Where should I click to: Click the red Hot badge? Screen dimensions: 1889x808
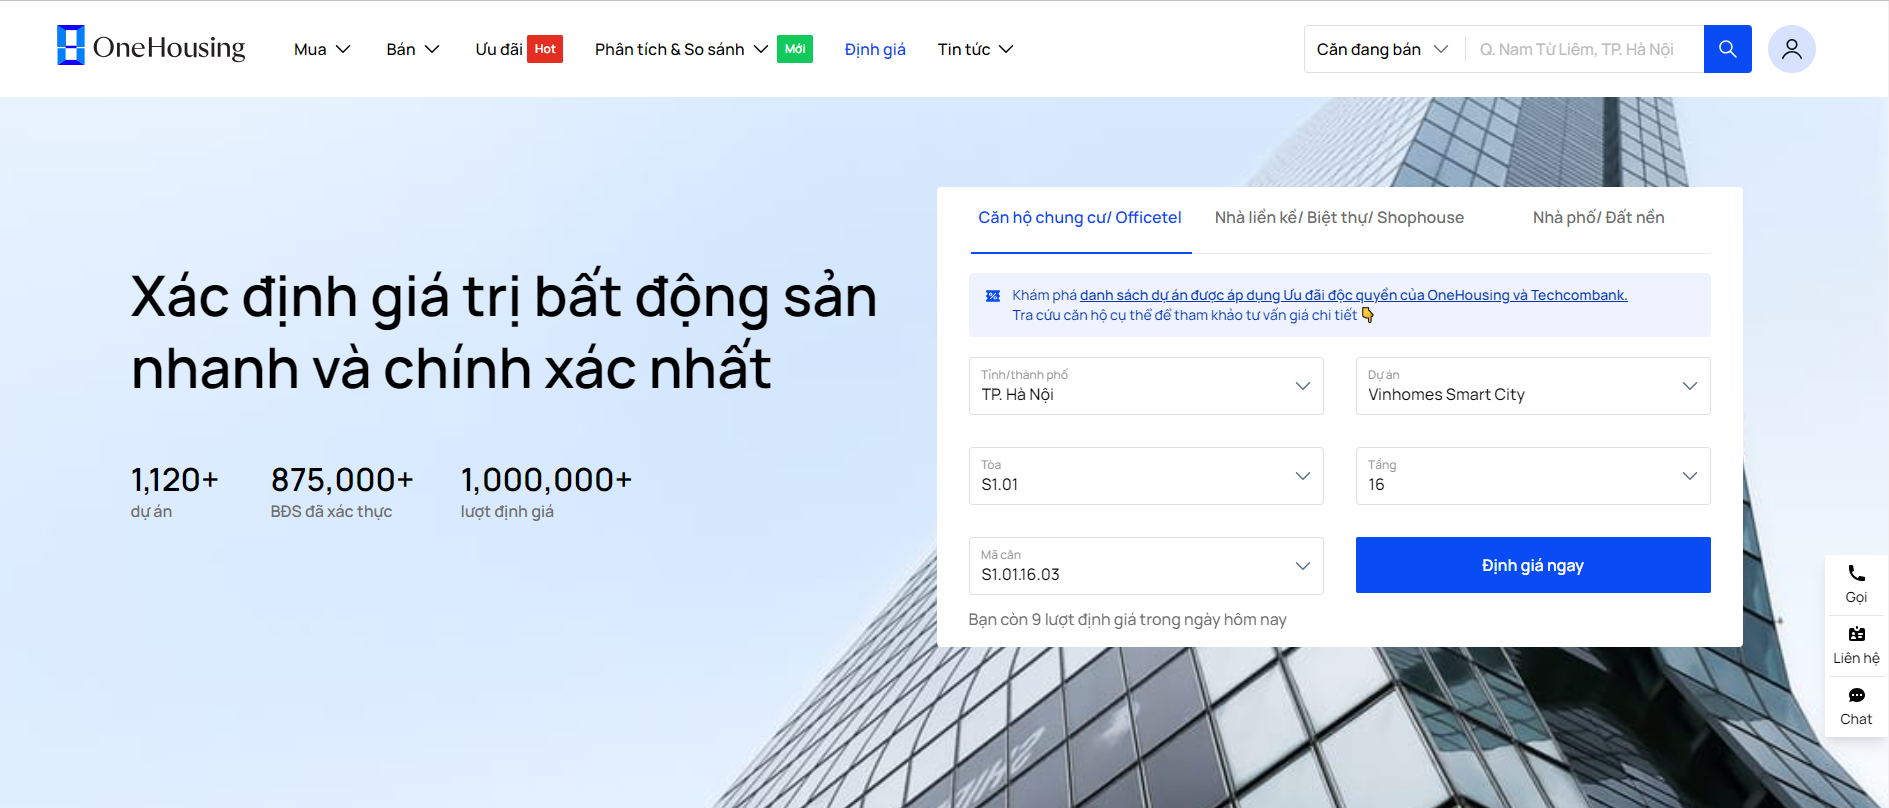[545, 49]
